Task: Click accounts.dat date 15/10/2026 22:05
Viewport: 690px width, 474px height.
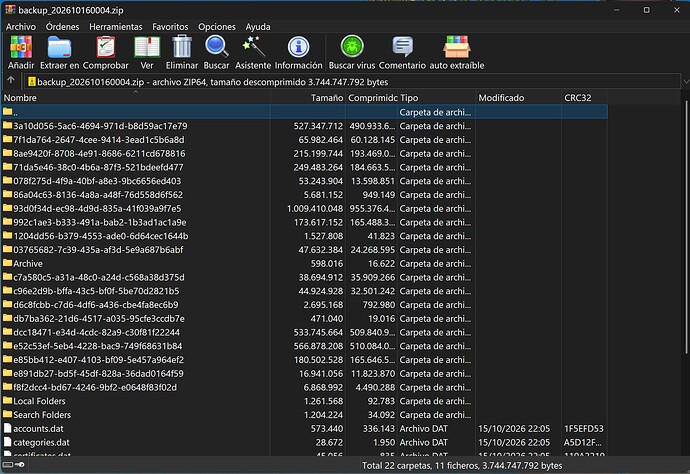Action: (514, 428)
